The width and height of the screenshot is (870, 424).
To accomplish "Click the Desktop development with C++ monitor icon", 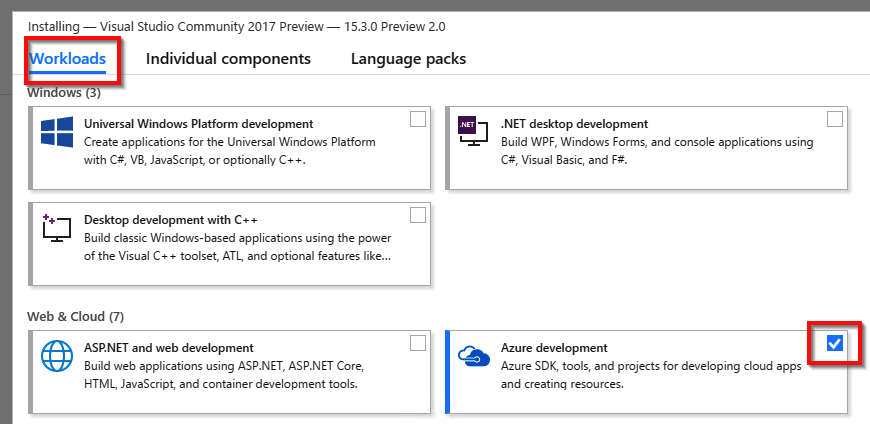I will pyautogui.click(x=57, y=227).
